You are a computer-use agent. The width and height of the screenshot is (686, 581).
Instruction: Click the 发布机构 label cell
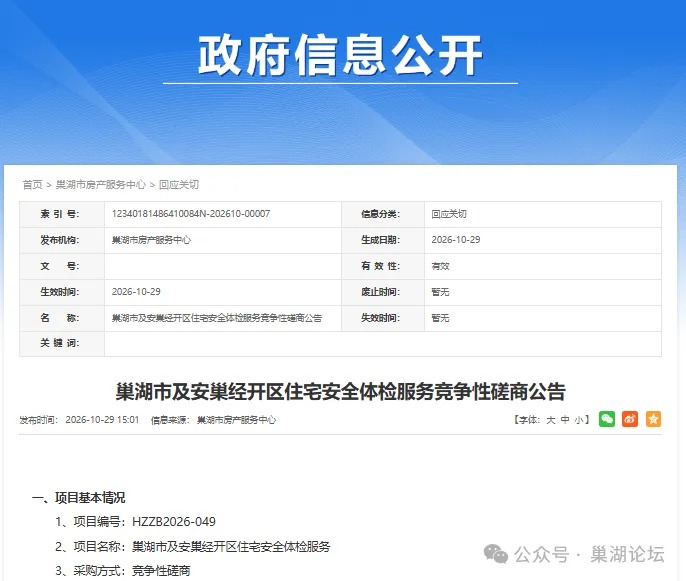coord(60,240)
